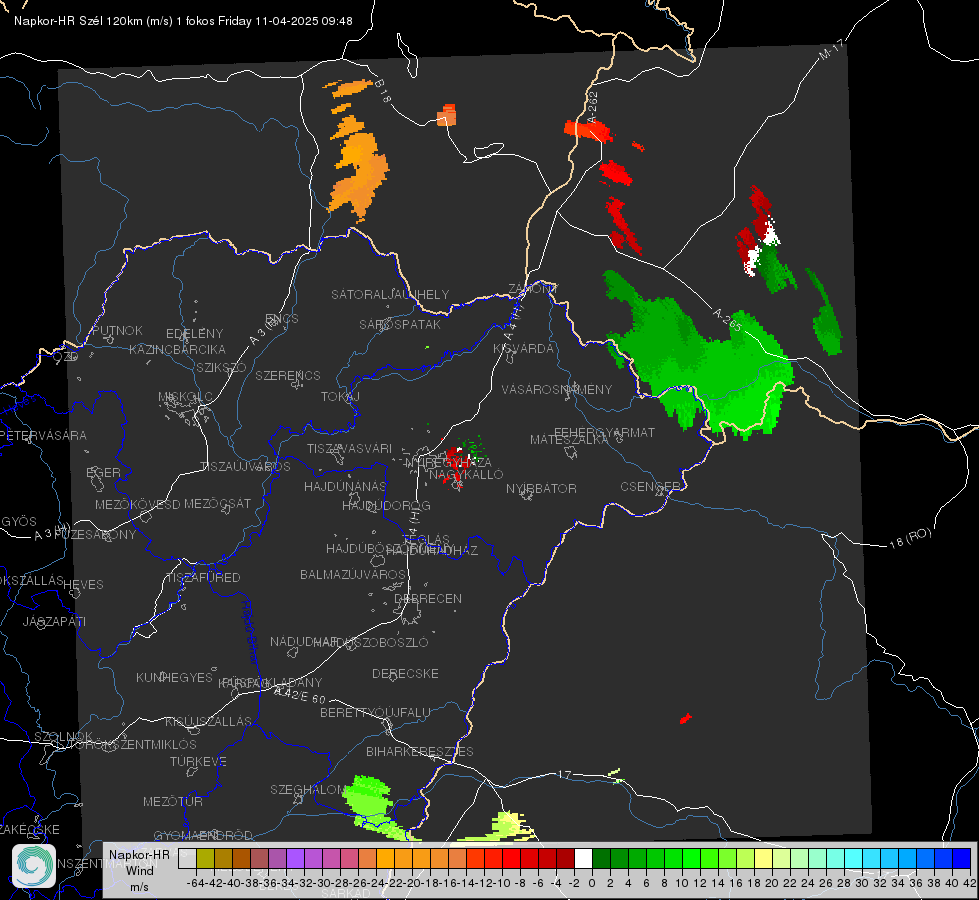The width and height of the screenshot is (979, 900).
Task: Select the dark blue swatch between 40 and 42
Action: click(962, 859)
